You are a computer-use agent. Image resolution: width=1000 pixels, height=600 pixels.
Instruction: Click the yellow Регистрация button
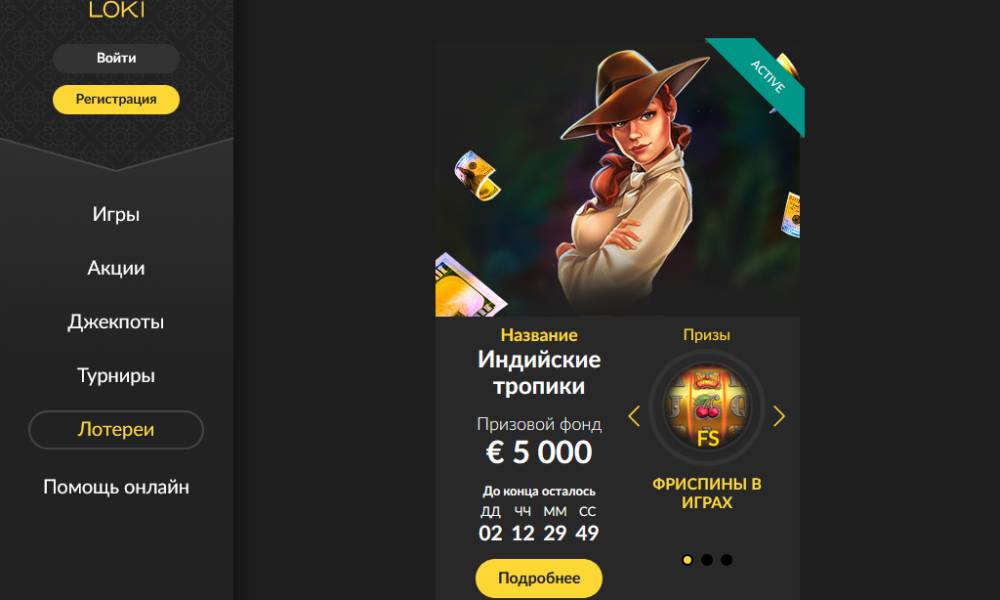[116, 99]
